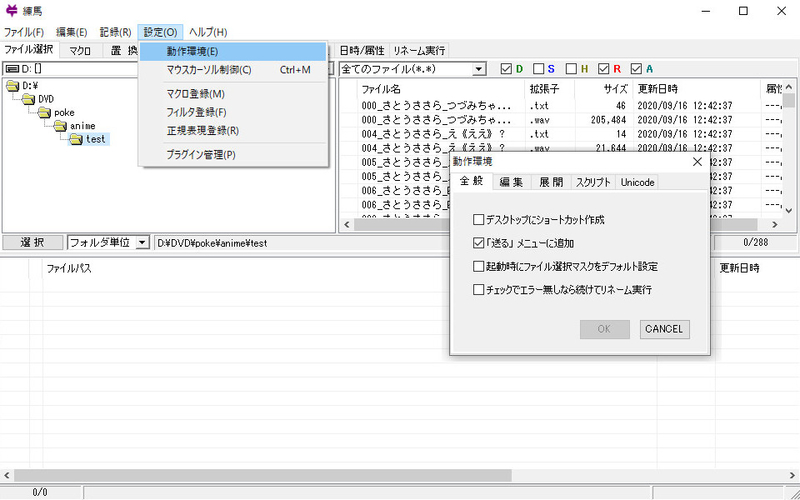The width and height of the screenshot is (800, 500).
Task: Enable デスクトップにショートカット作成 checkbox
Action: pyautogui.click(x=478, y=220)
